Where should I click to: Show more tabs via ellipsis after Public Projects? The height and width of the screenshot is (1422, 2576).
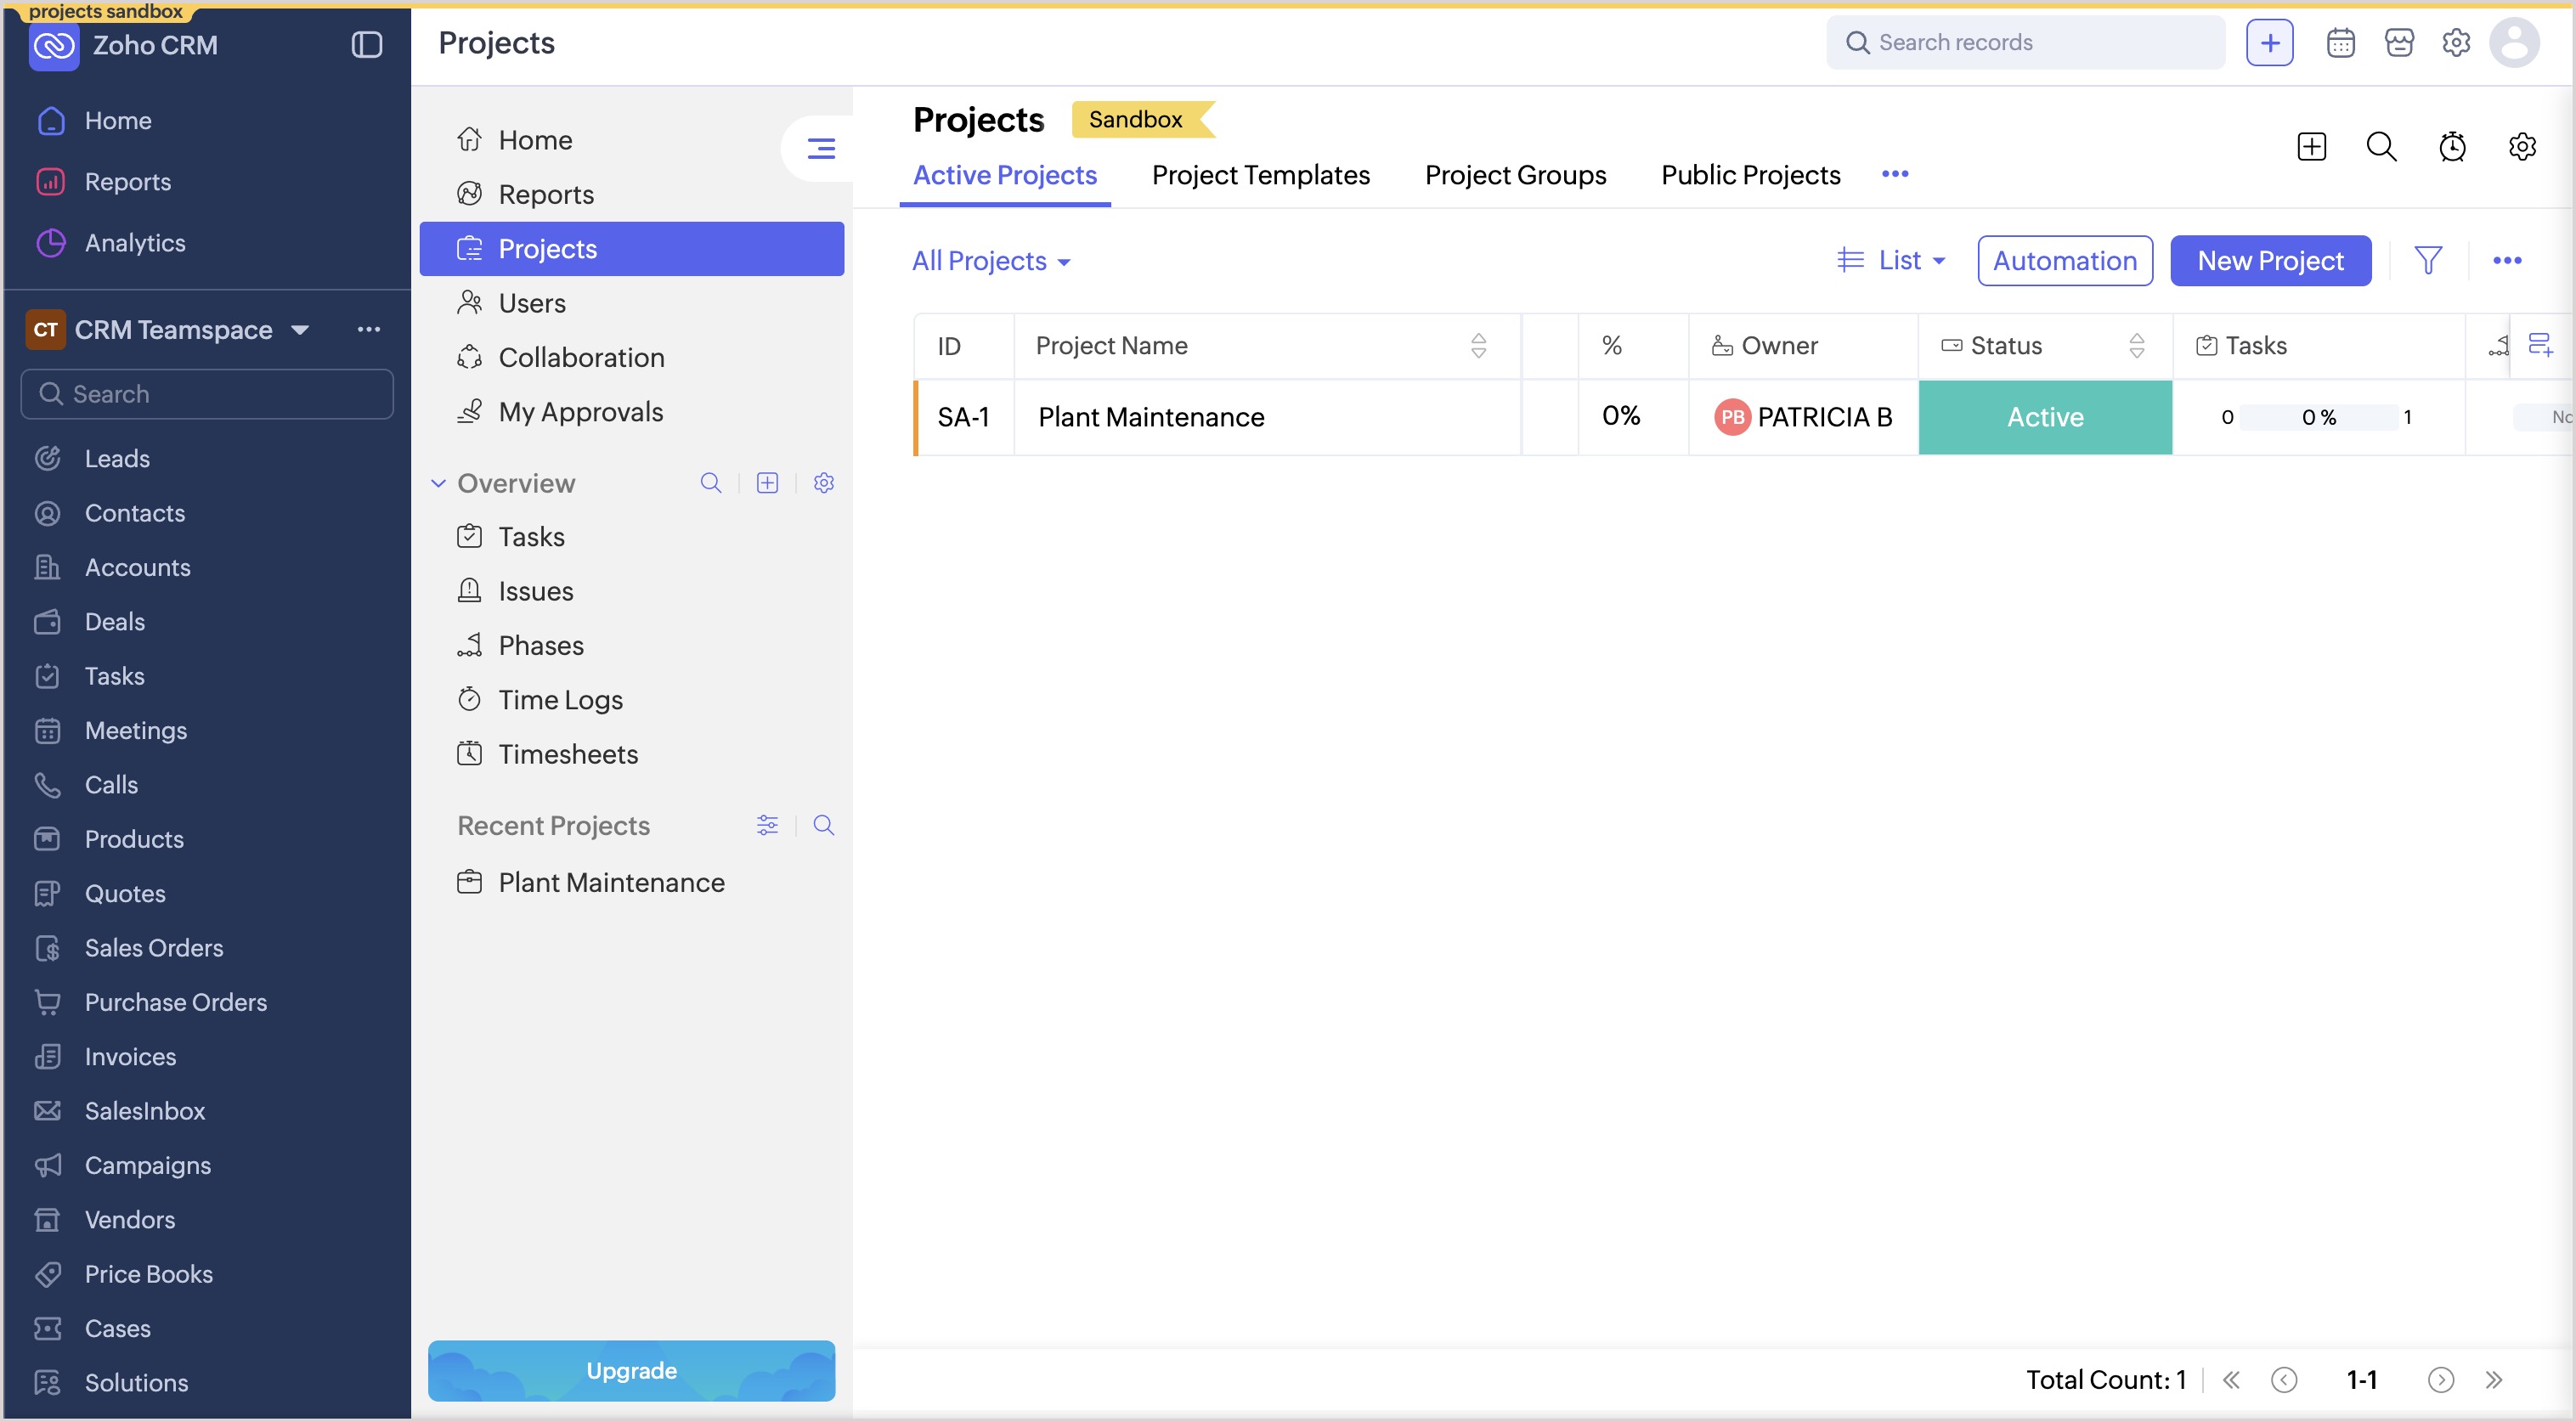click(x=1895, y=174)
